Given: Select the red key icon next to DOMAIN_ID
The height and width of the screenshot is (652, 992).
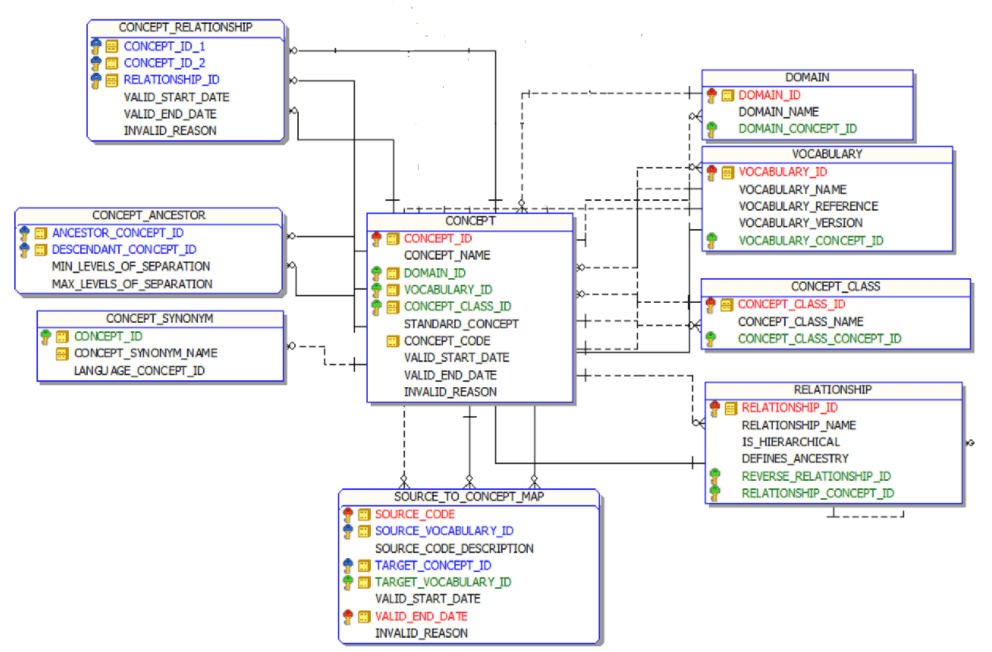Looking at the screenshot, I should (713, 94).
